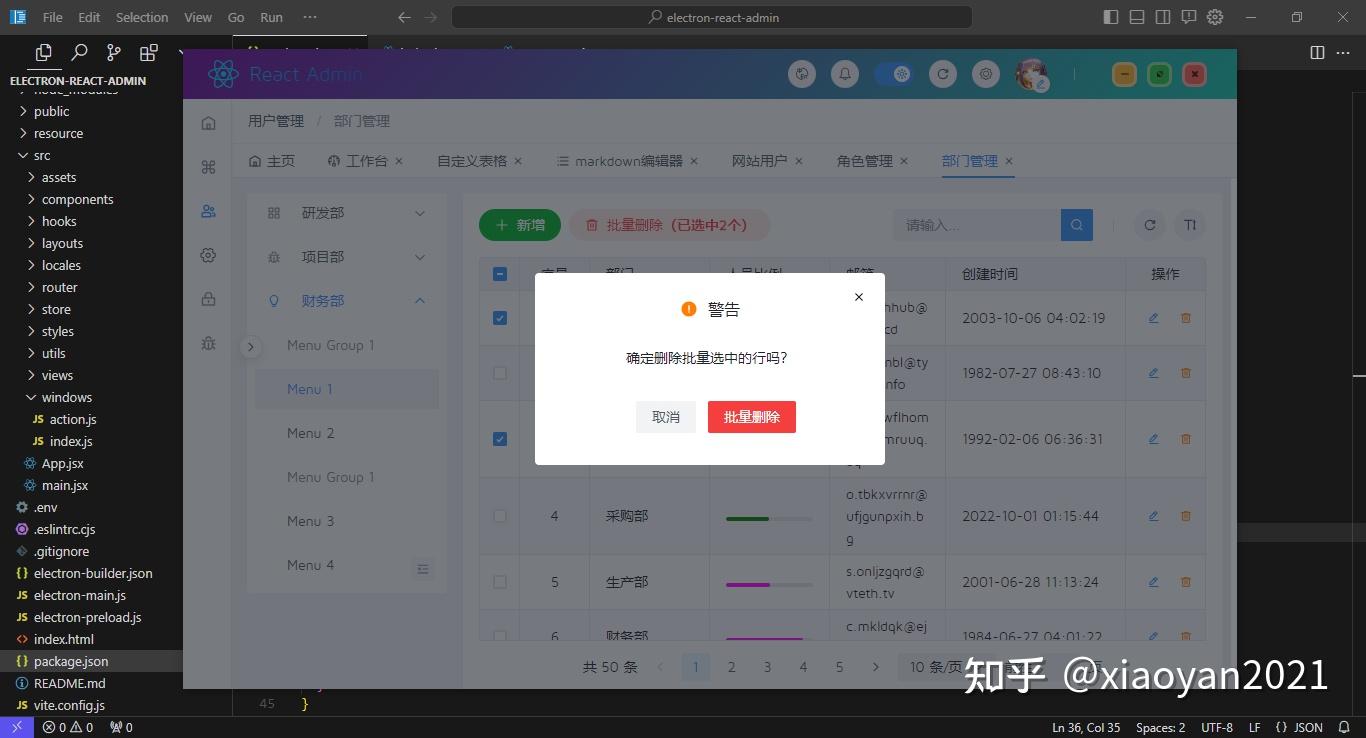Click the bug icon in the sidebar
The width and height of the screenshot is (1366, 738).
click(x=208, y=343)
